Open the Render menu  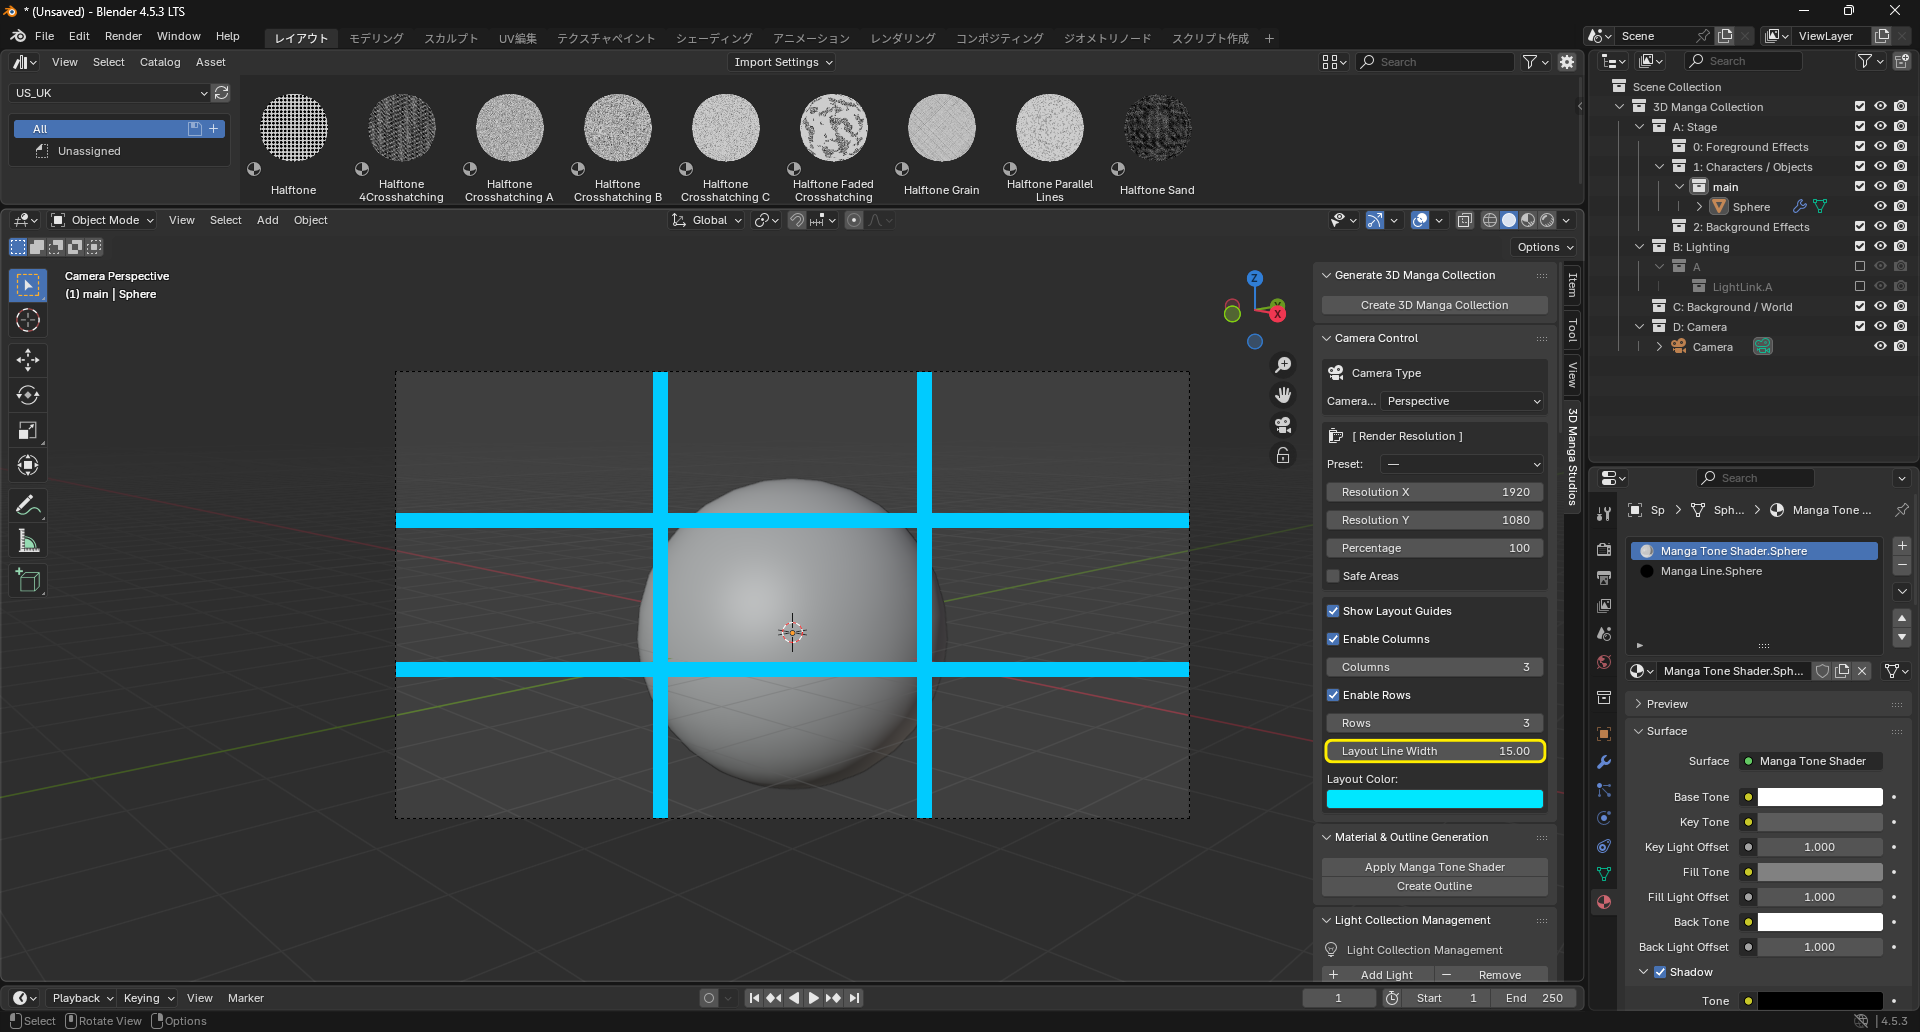(123, 36)
